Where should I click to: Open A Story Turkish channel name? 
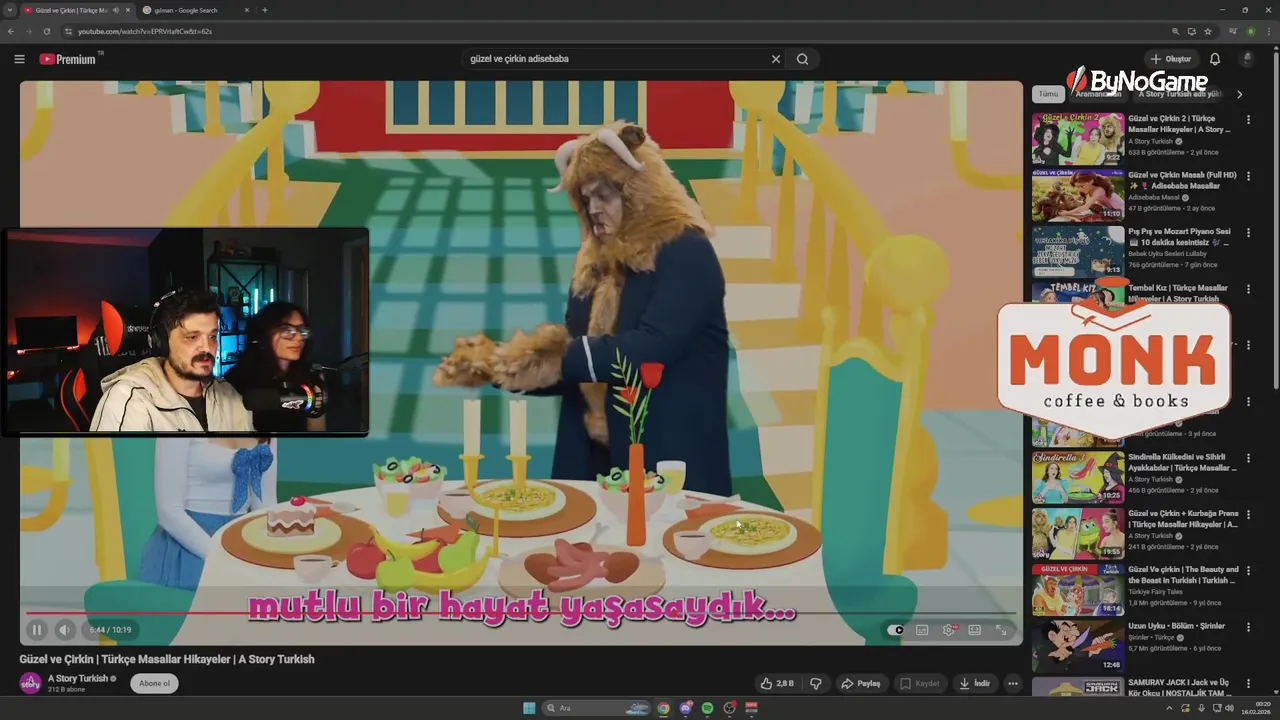pos(78,678)
